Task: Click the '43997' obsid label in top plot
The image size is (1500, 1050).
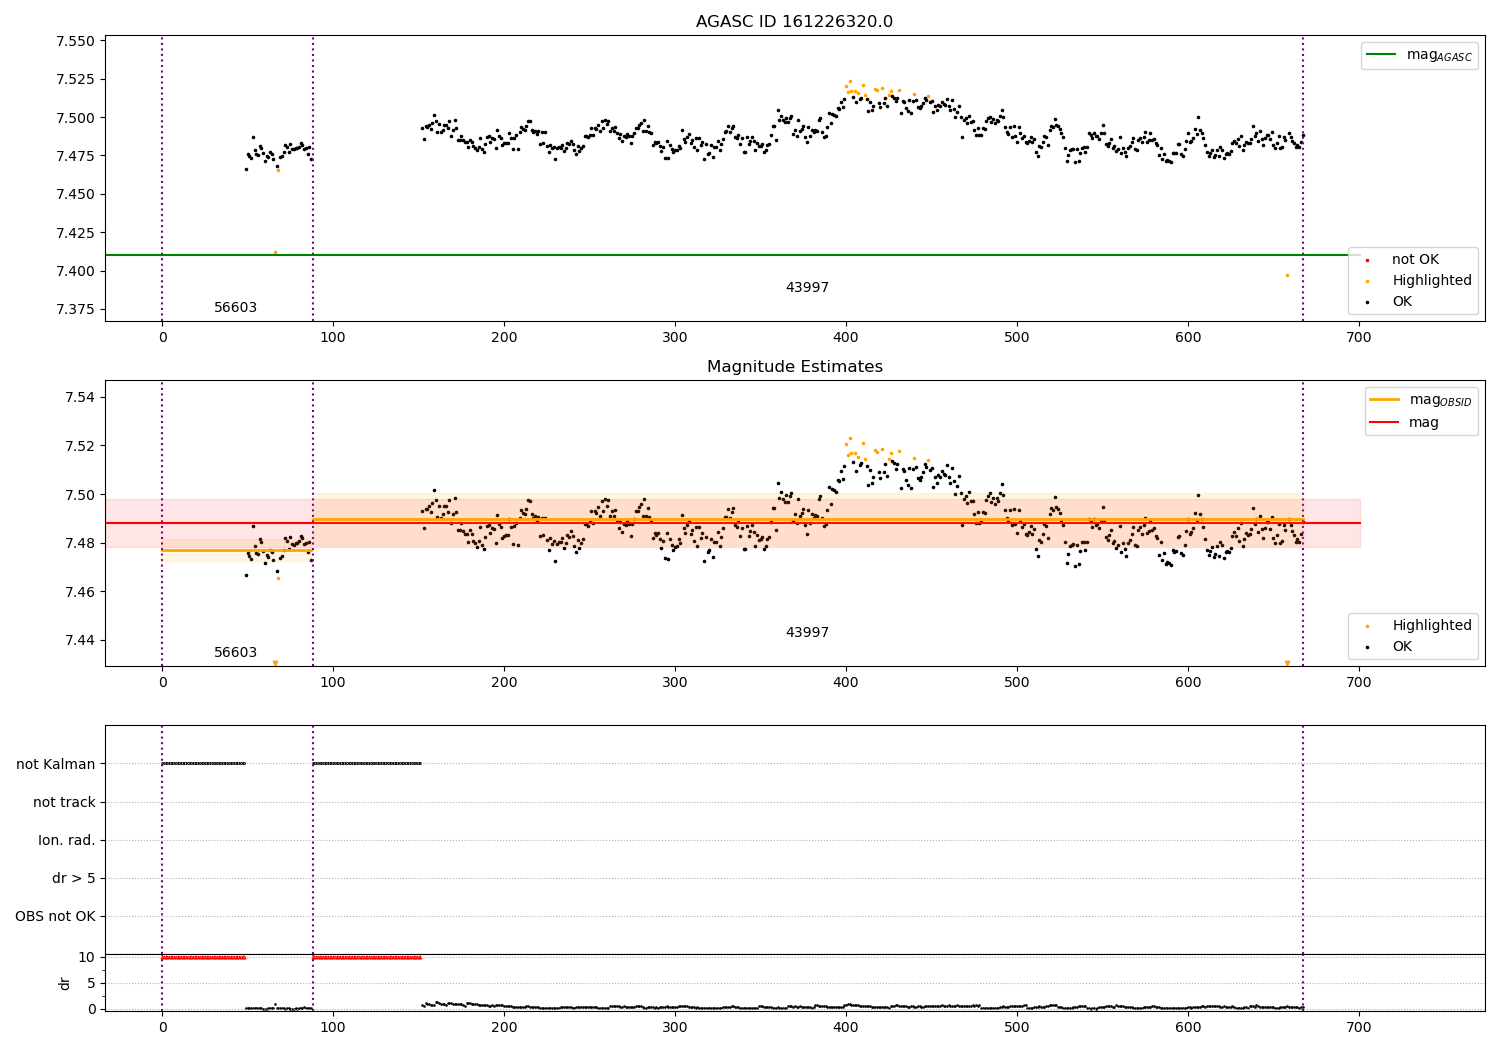Action: 807,288
